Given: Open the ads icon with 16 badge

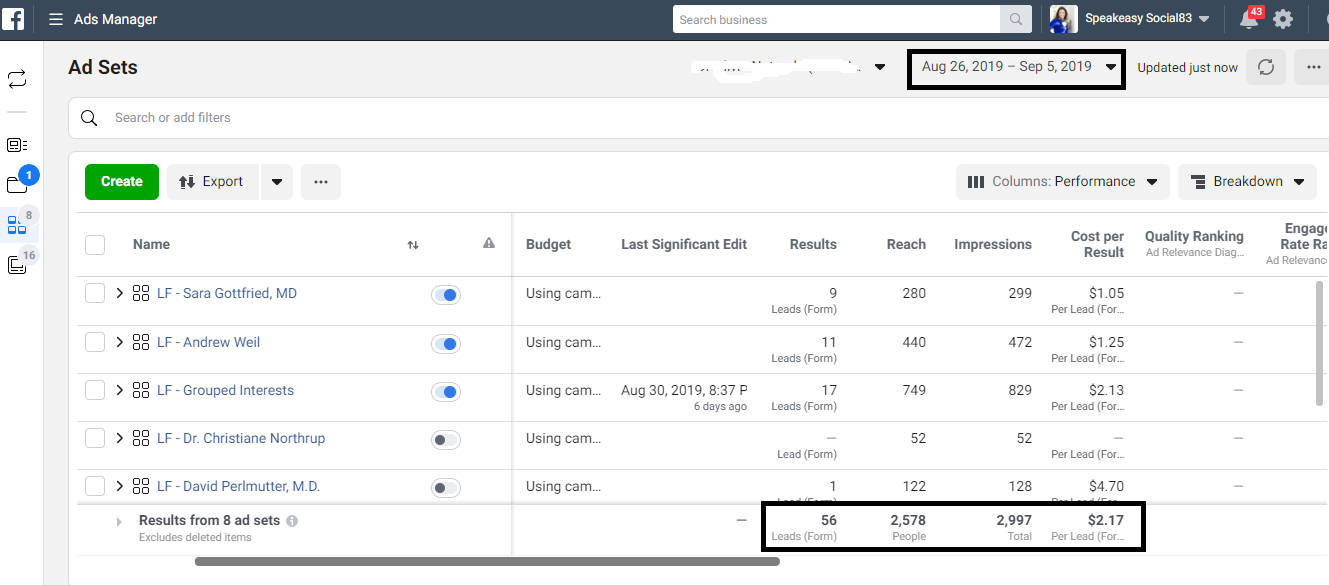Looking at the screenshot, I should [x=17, y=265].
